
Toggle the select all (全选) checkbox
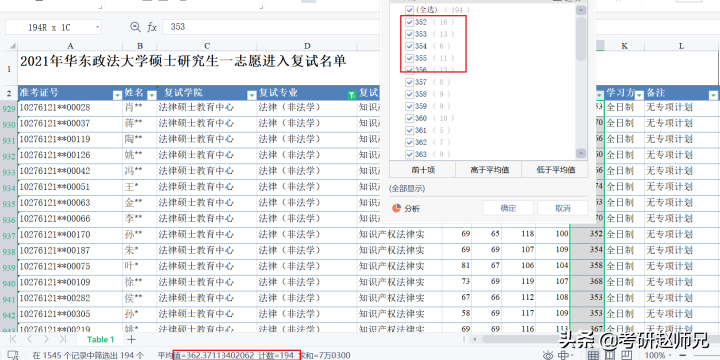(x=410, y=10)
